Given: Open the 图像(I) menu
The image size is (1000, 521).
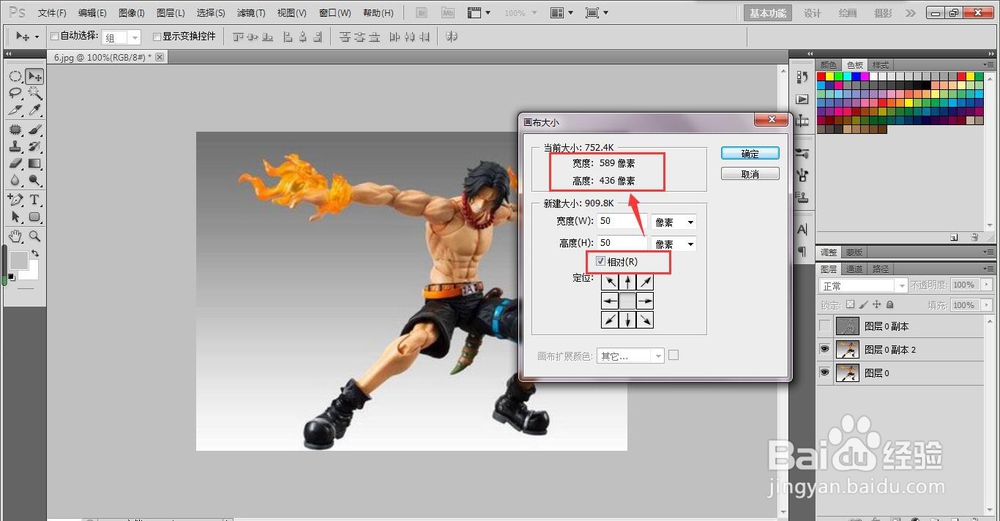Looking at the screenshot, I should [x=131, y=13].
